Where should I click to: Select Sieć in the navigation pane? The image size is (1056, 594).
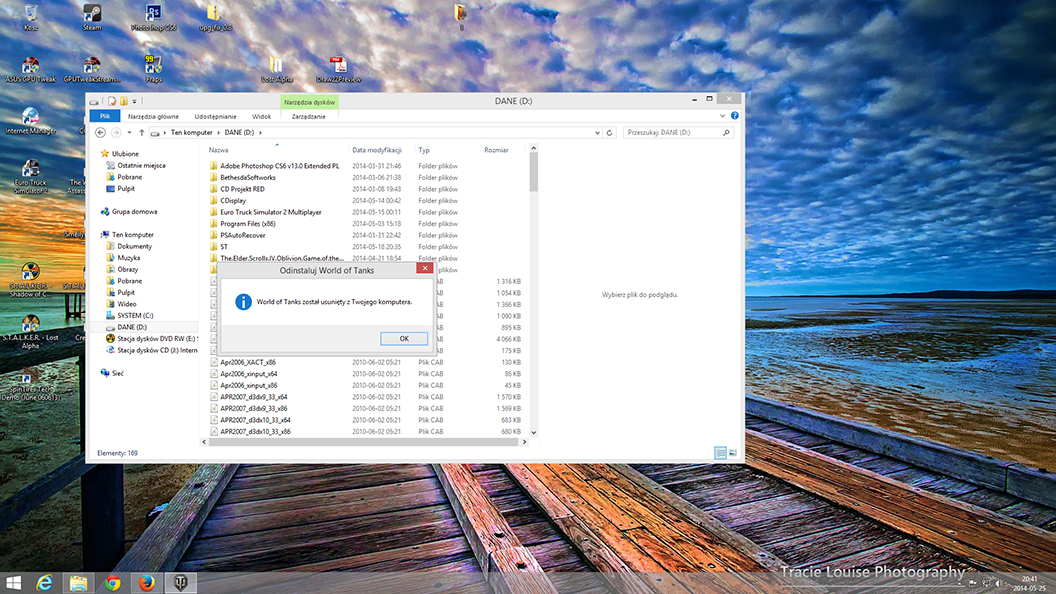112,373
